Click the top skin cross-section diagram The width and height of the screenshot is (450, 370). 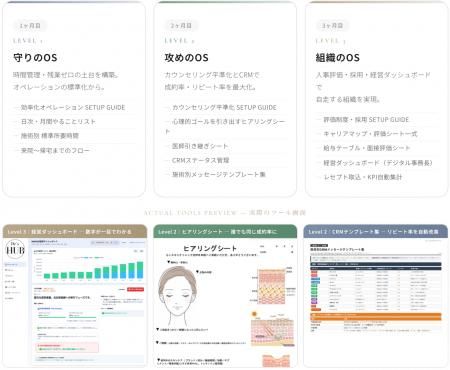[x=272, y=287]
